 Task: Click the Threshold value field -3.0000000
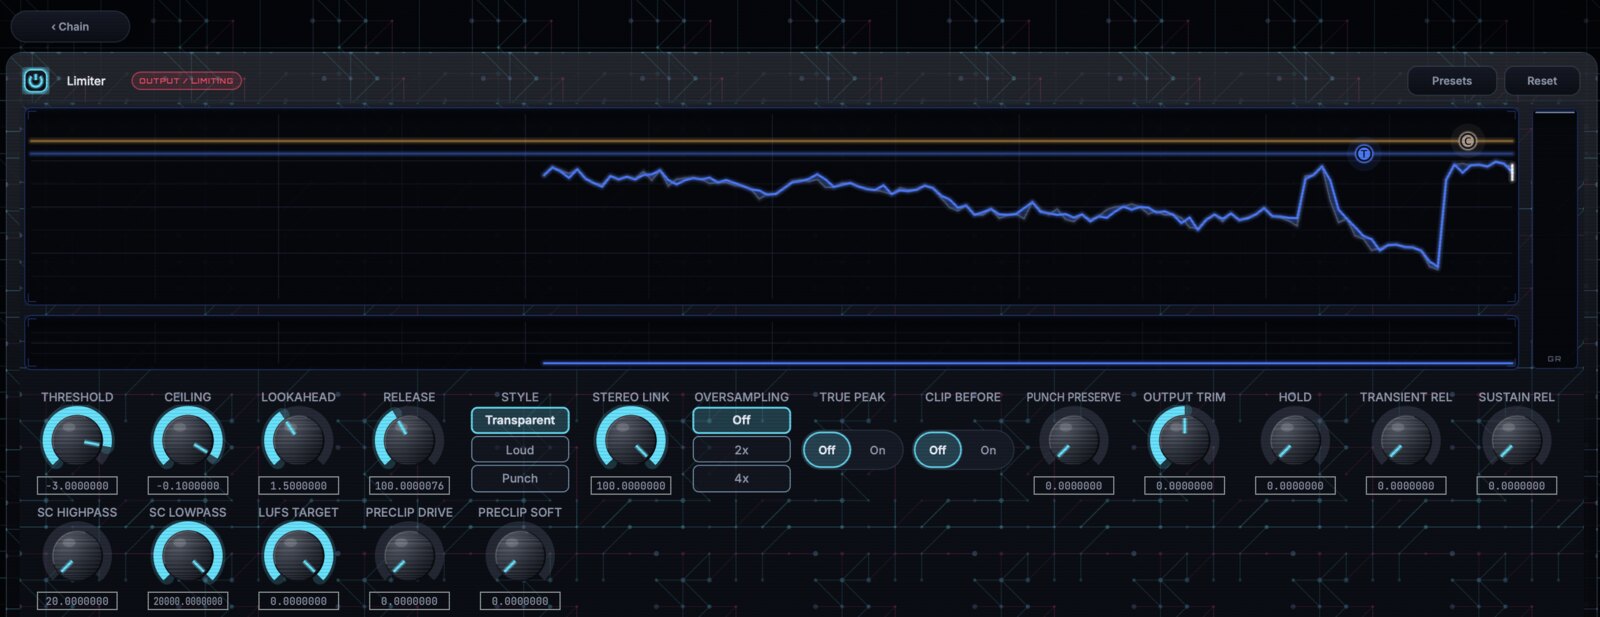click(x=77, y=486)
